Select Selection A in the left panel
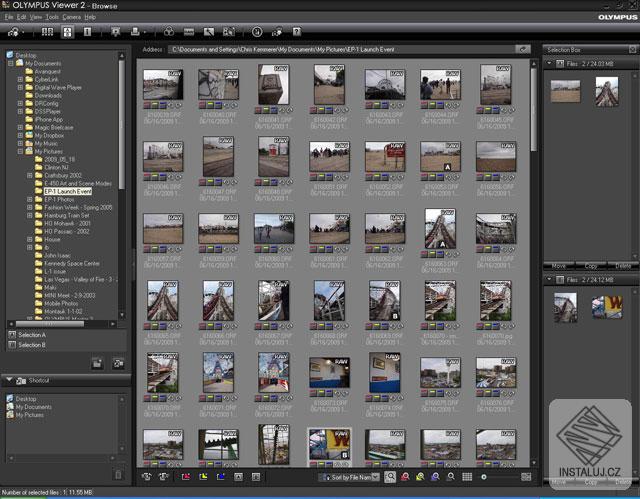The height and width of the screenshot is (499, 640). [x=32, y=334]
